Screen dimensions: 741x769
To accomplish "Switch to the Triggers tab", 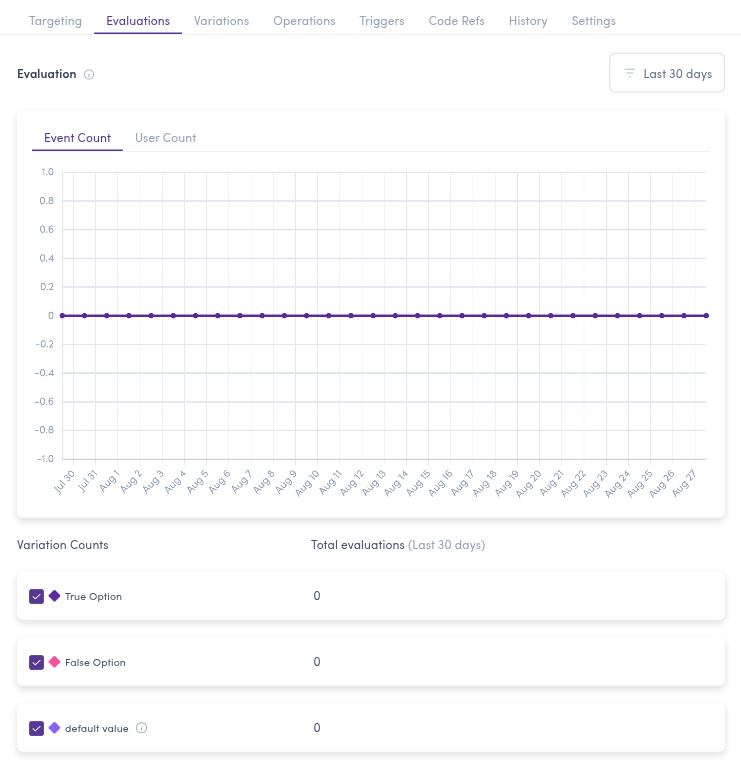I will [382, 21].
